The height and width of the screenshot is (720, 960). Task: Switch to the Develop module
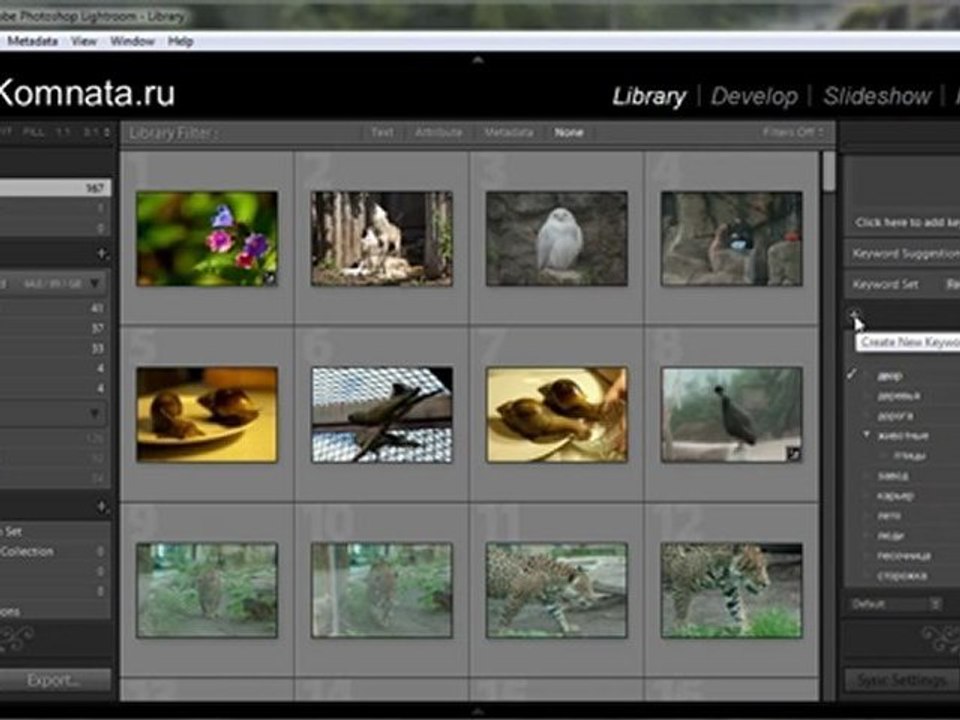pyautogui.click(x=754, y=96)
